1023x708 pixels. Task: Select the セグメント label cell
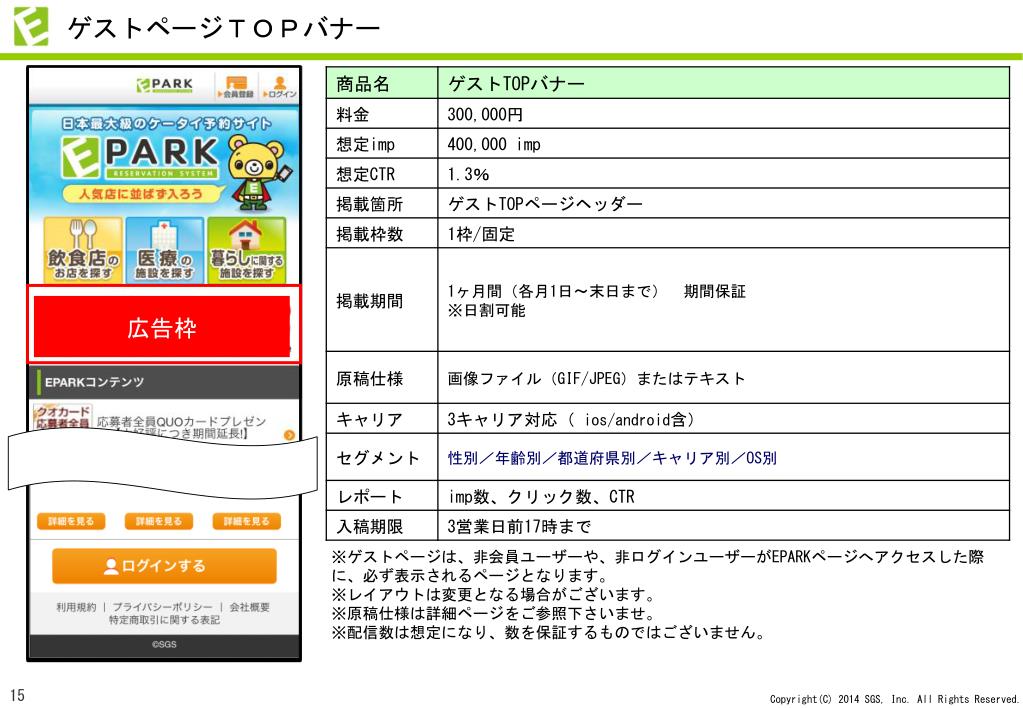tap(382, 457)
